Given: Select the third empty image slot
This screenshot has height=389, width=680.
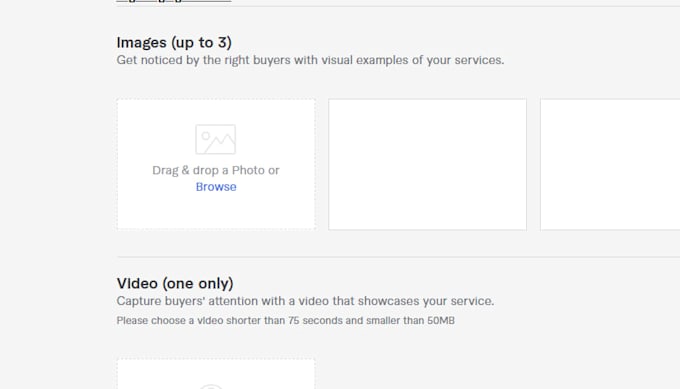Looking at the screenshot, I should (610, 164).
